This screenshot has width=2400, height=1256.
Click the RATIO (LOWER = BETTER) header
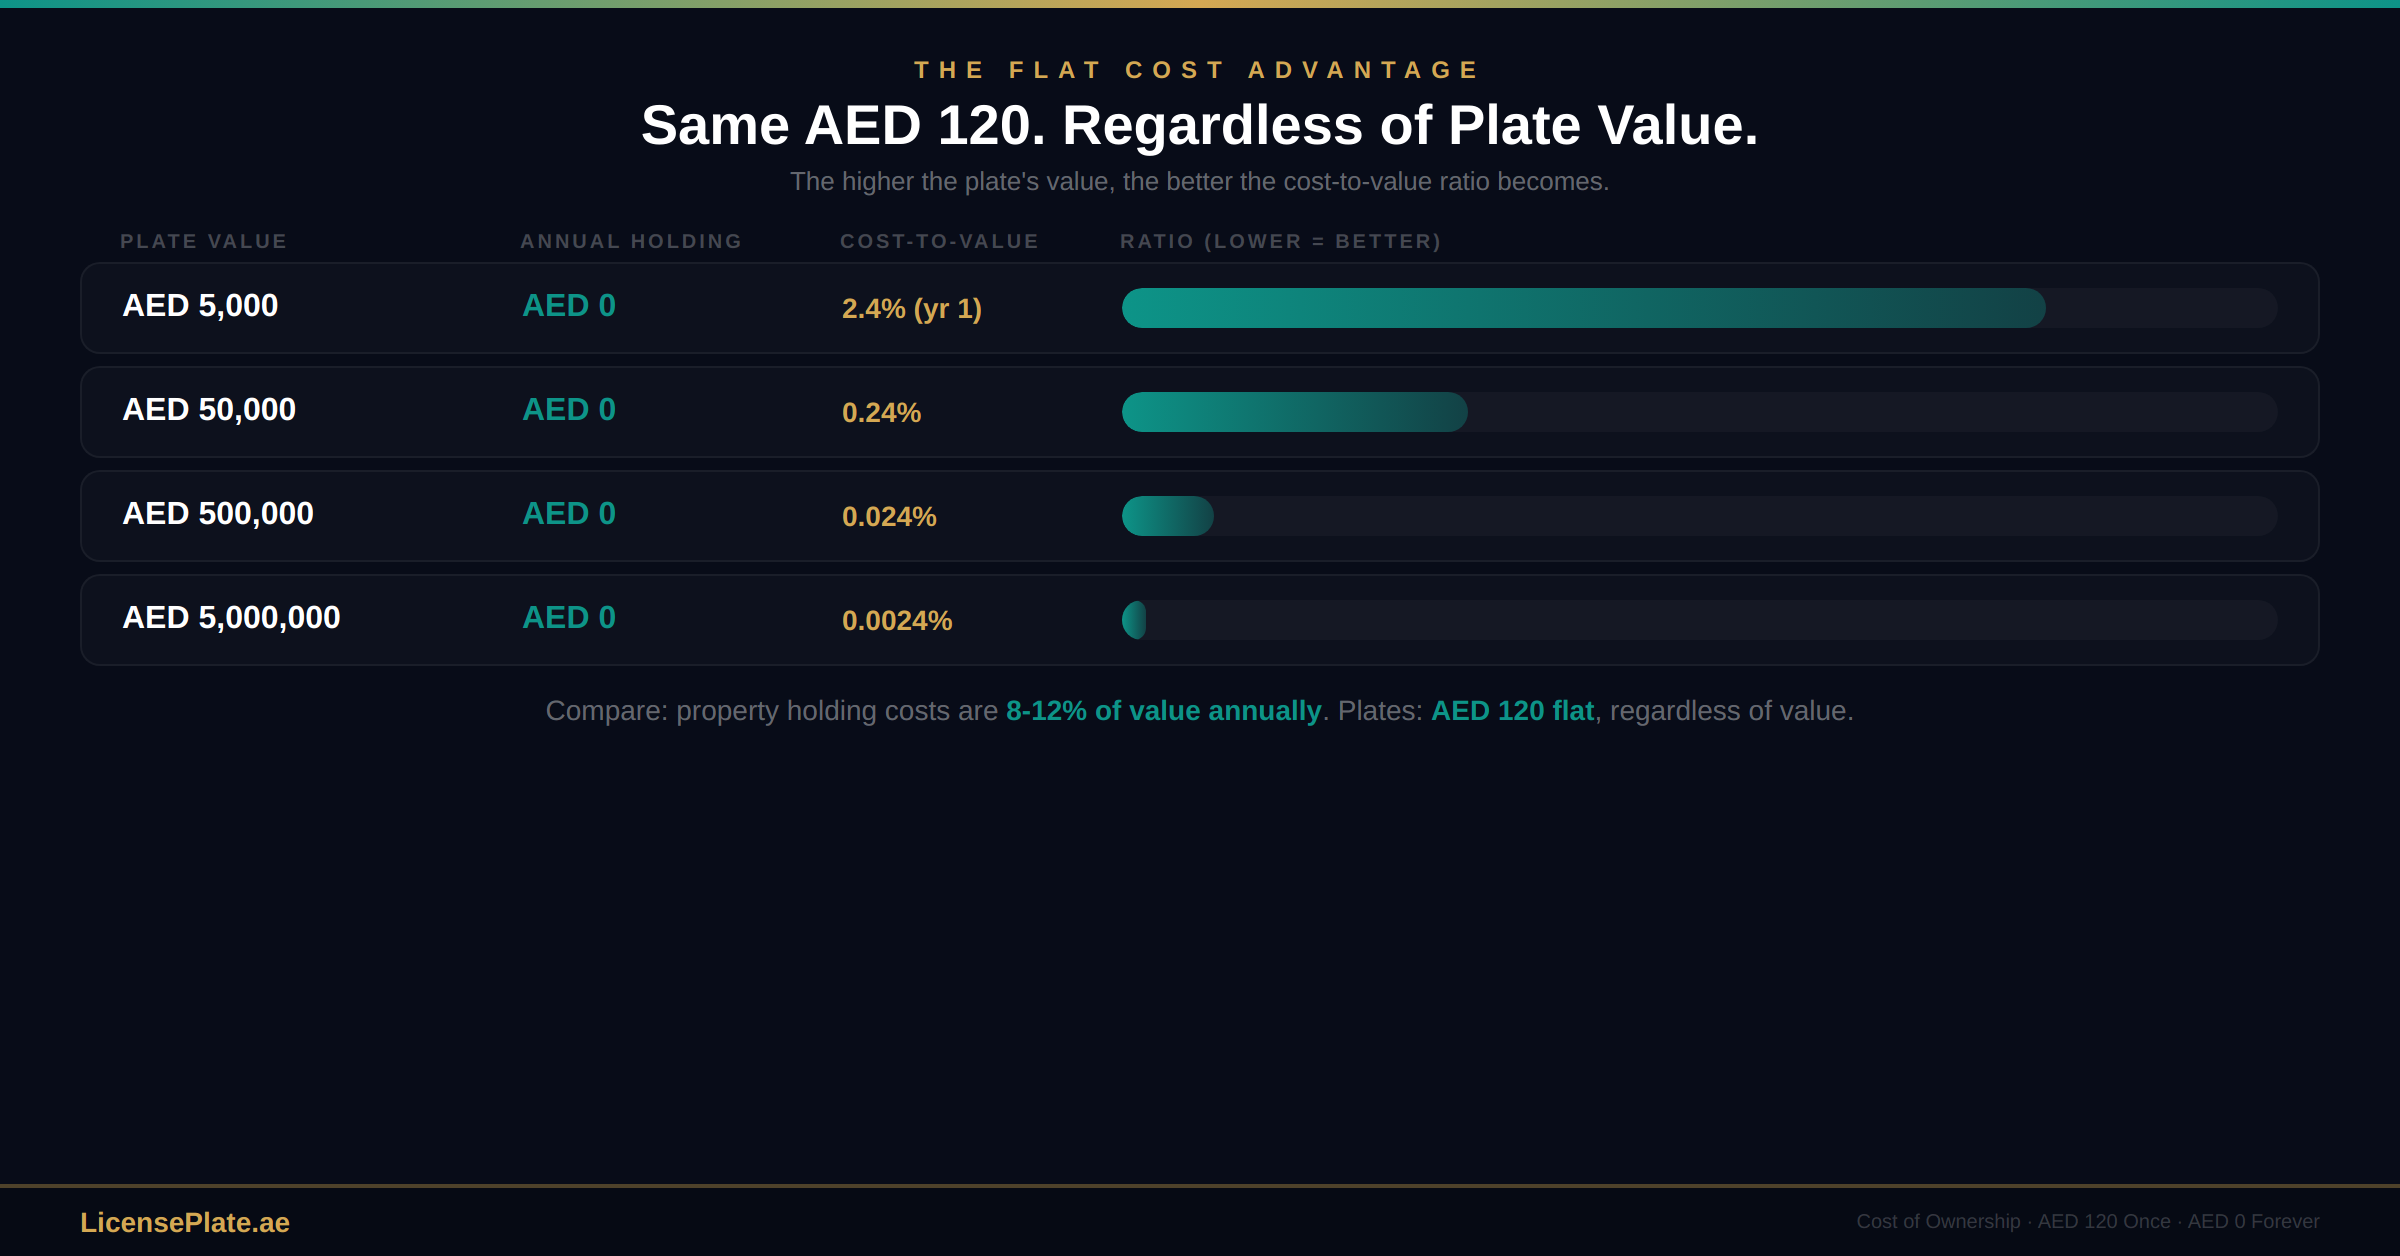pyautogui.click(x=1280, y=241)
